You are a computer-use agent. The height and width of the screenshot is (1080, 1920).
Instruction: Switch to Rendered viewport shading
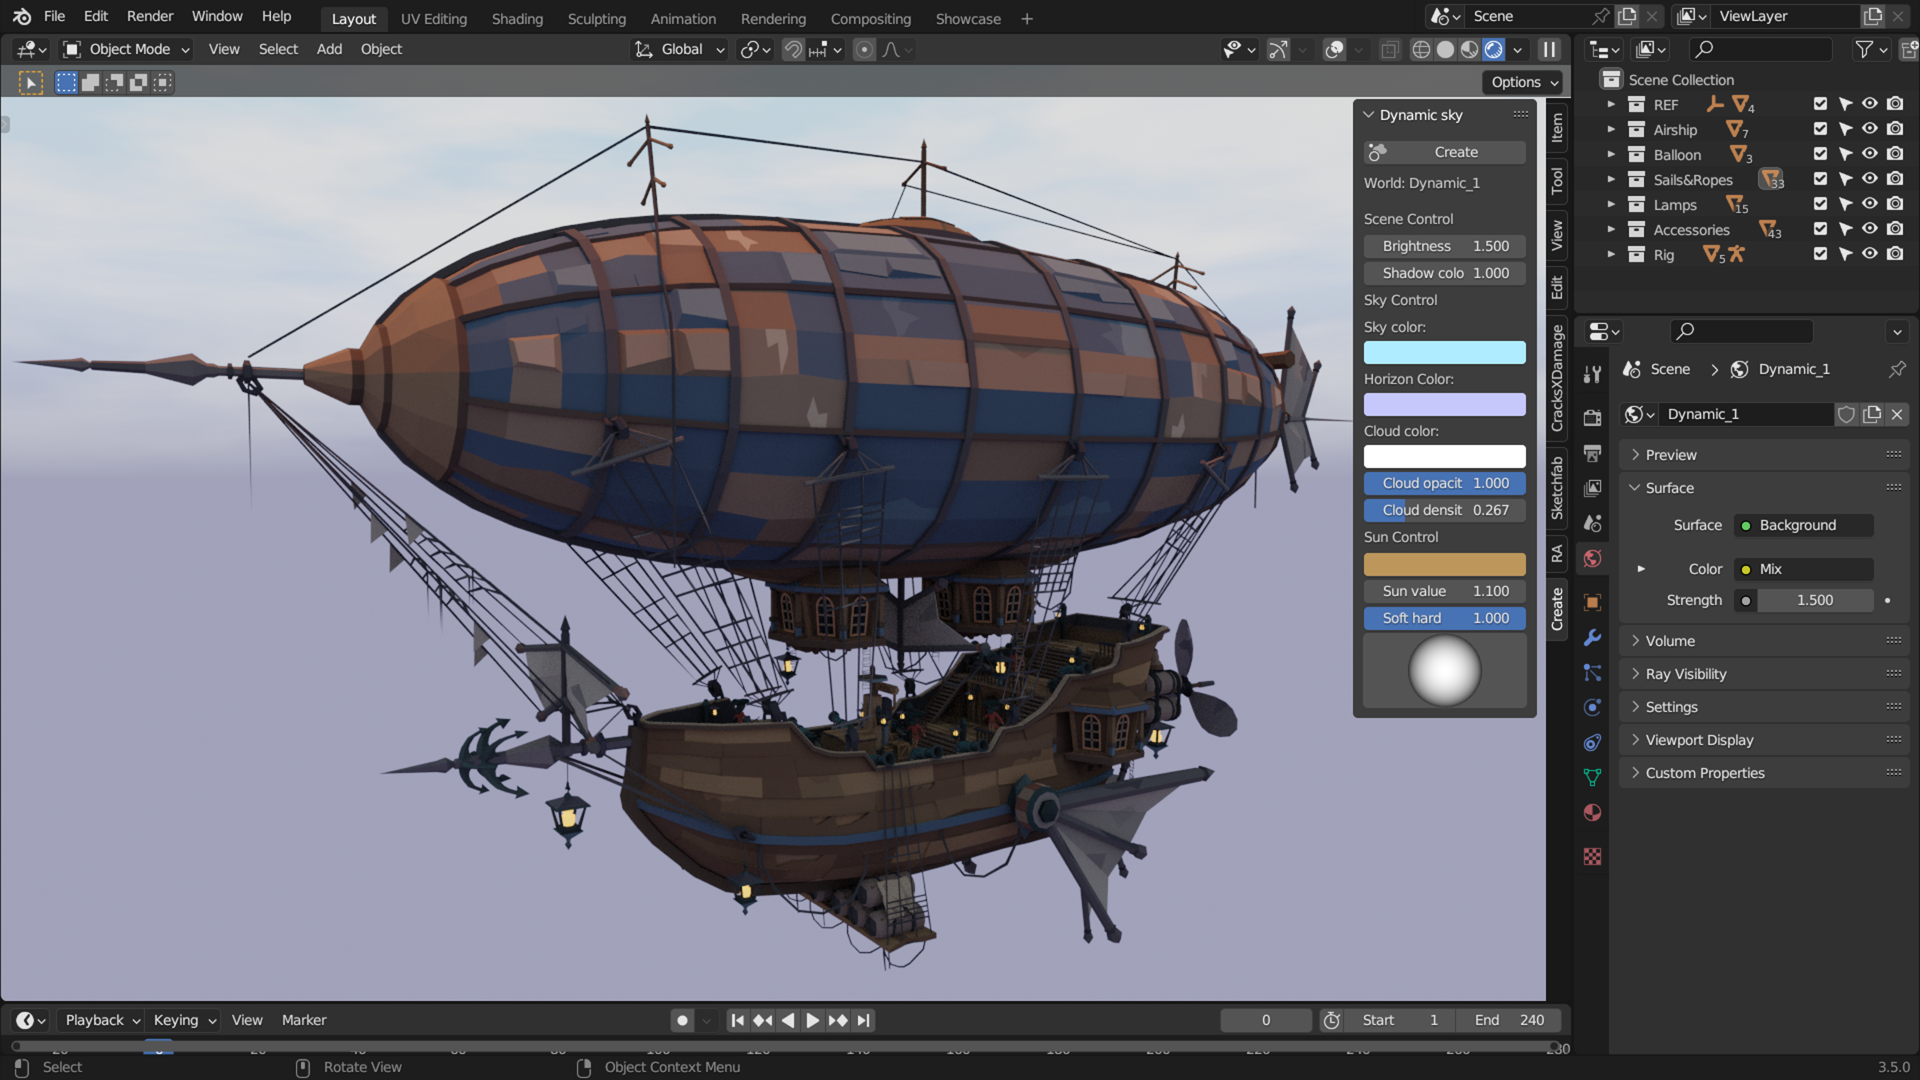point(1493,49)
